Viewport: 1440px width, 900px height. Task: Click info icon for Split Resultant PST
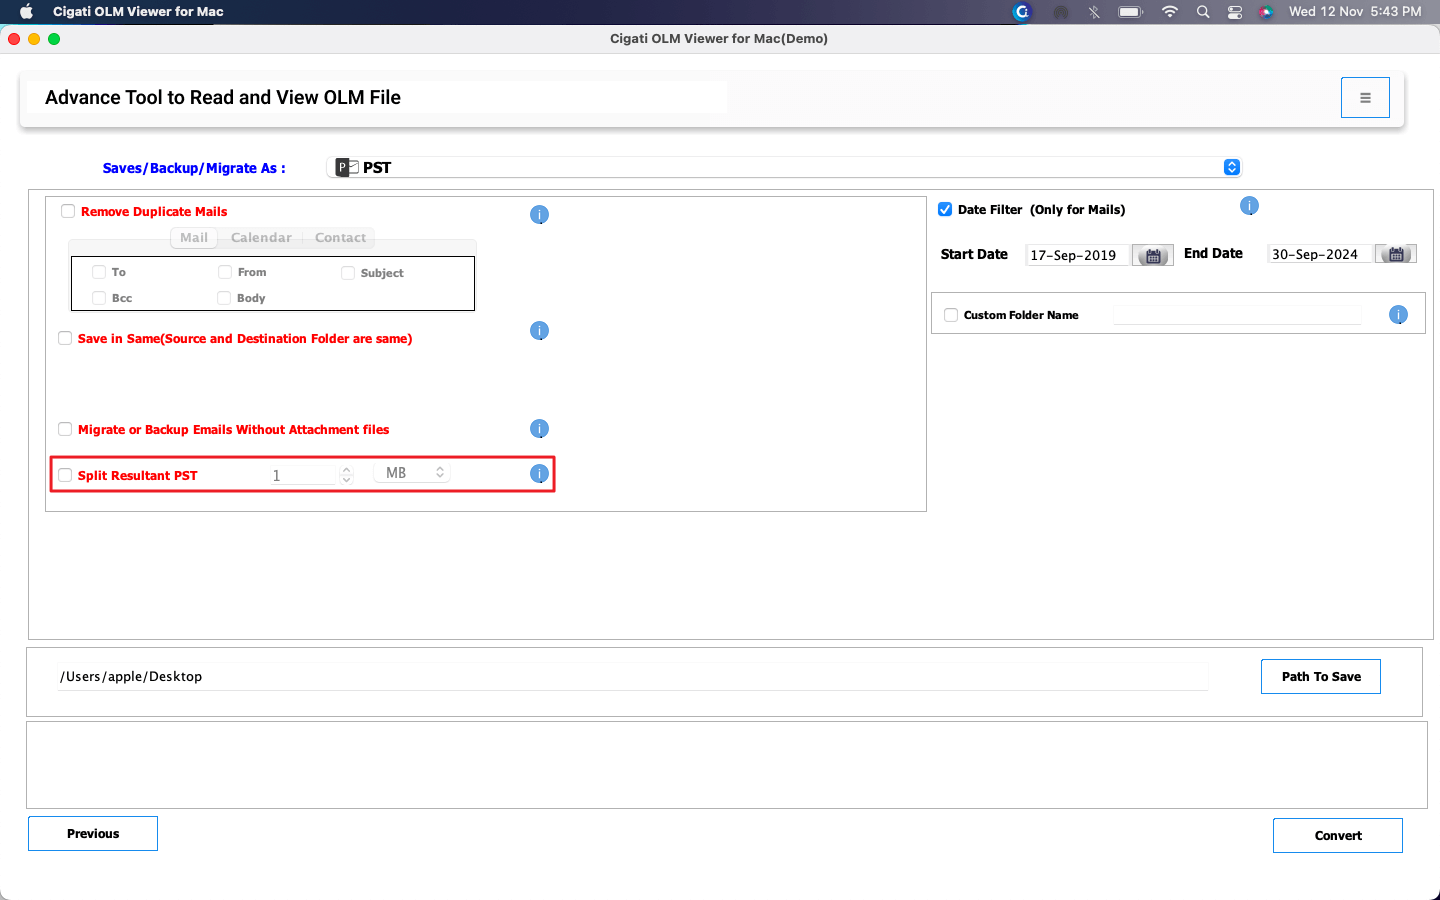tap(539, 474)
